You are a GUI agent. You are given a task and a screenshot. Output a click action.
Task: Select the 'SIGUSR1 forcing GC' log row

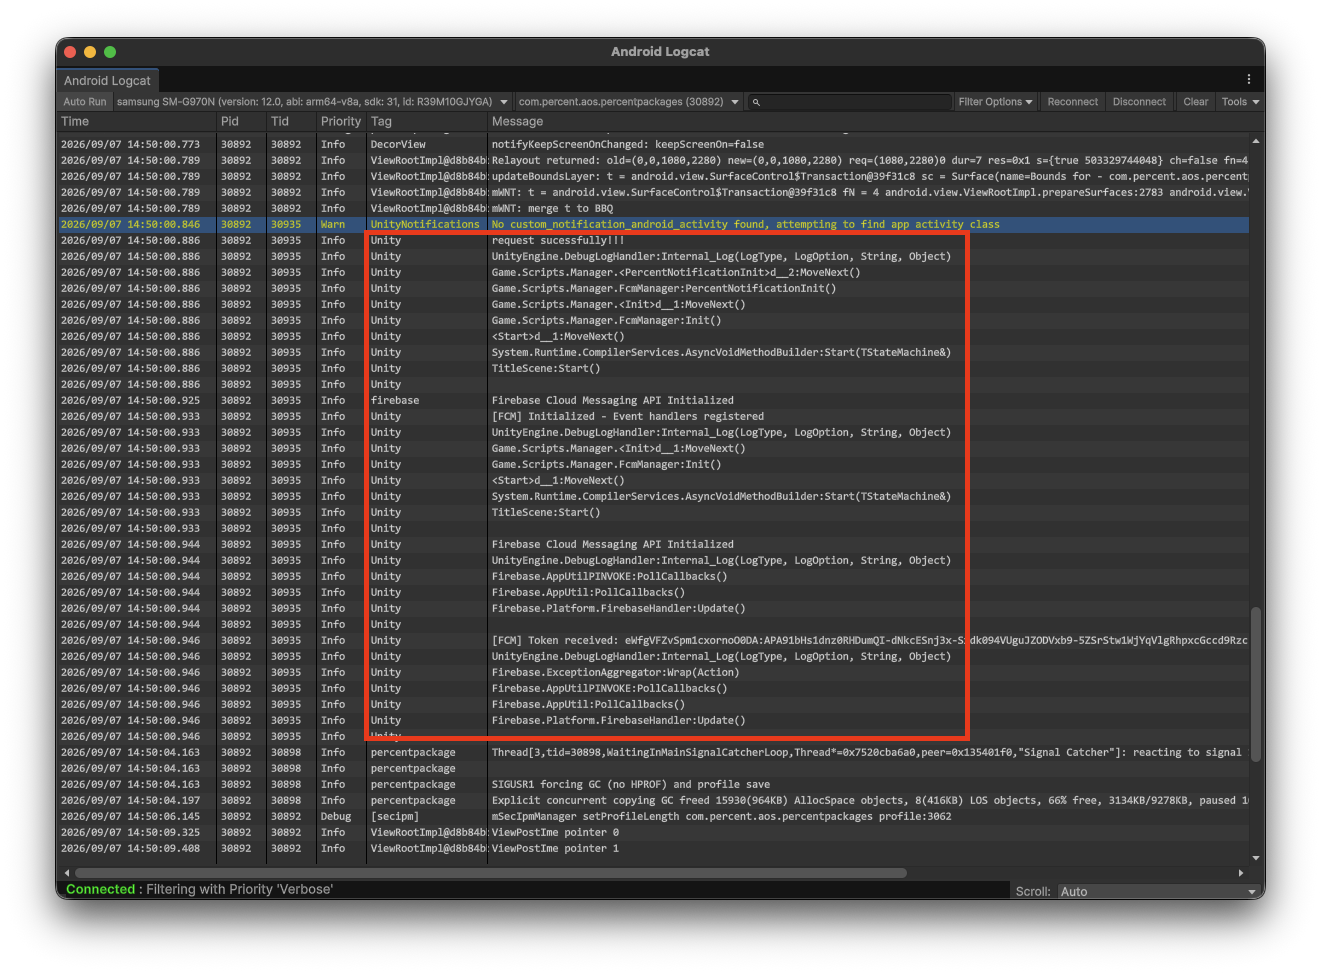coord(653,784)
